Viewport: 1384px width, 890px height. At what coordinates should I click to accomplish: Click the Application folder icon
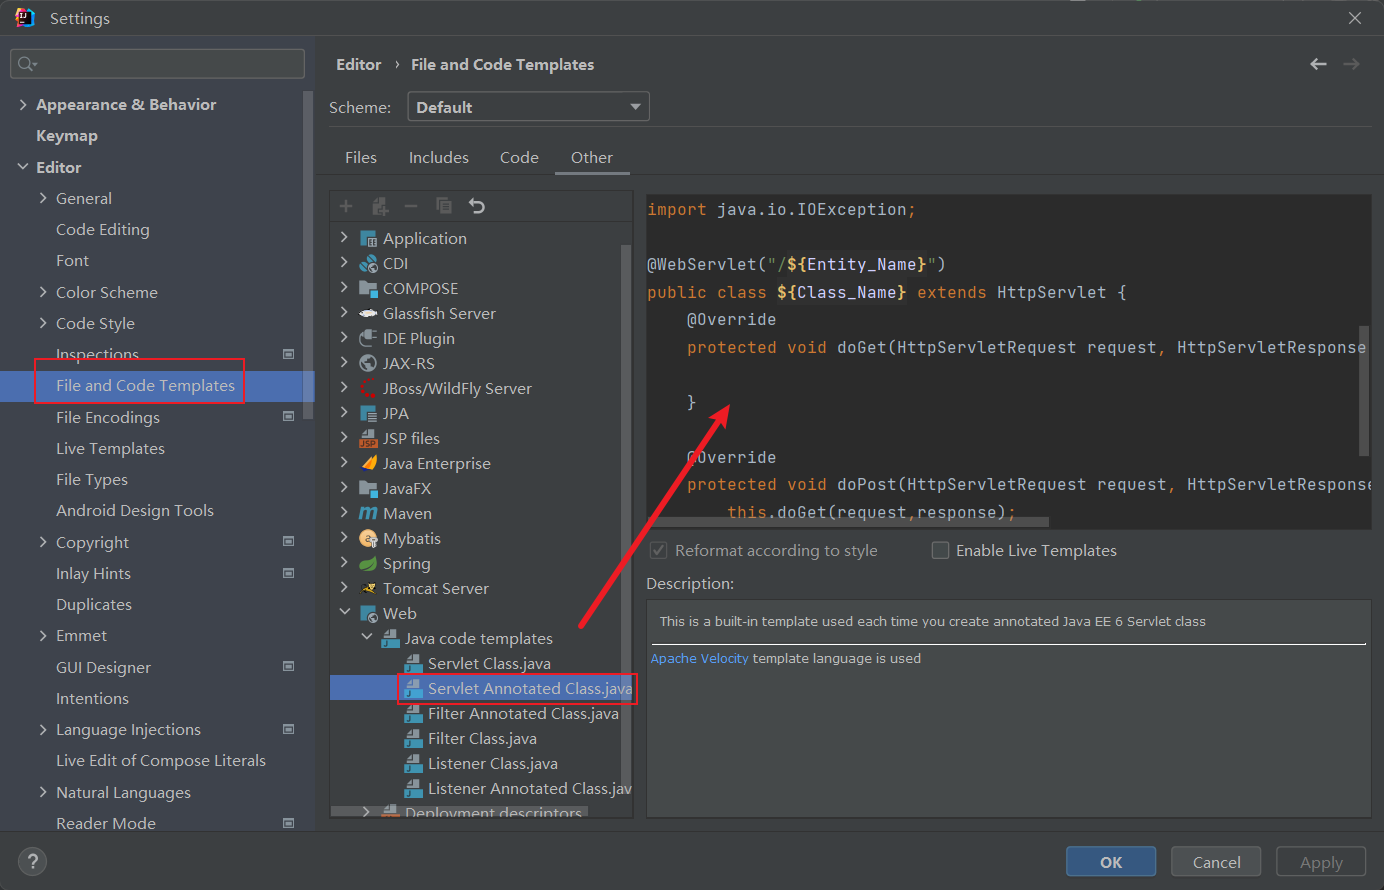[x=368, y=239]
